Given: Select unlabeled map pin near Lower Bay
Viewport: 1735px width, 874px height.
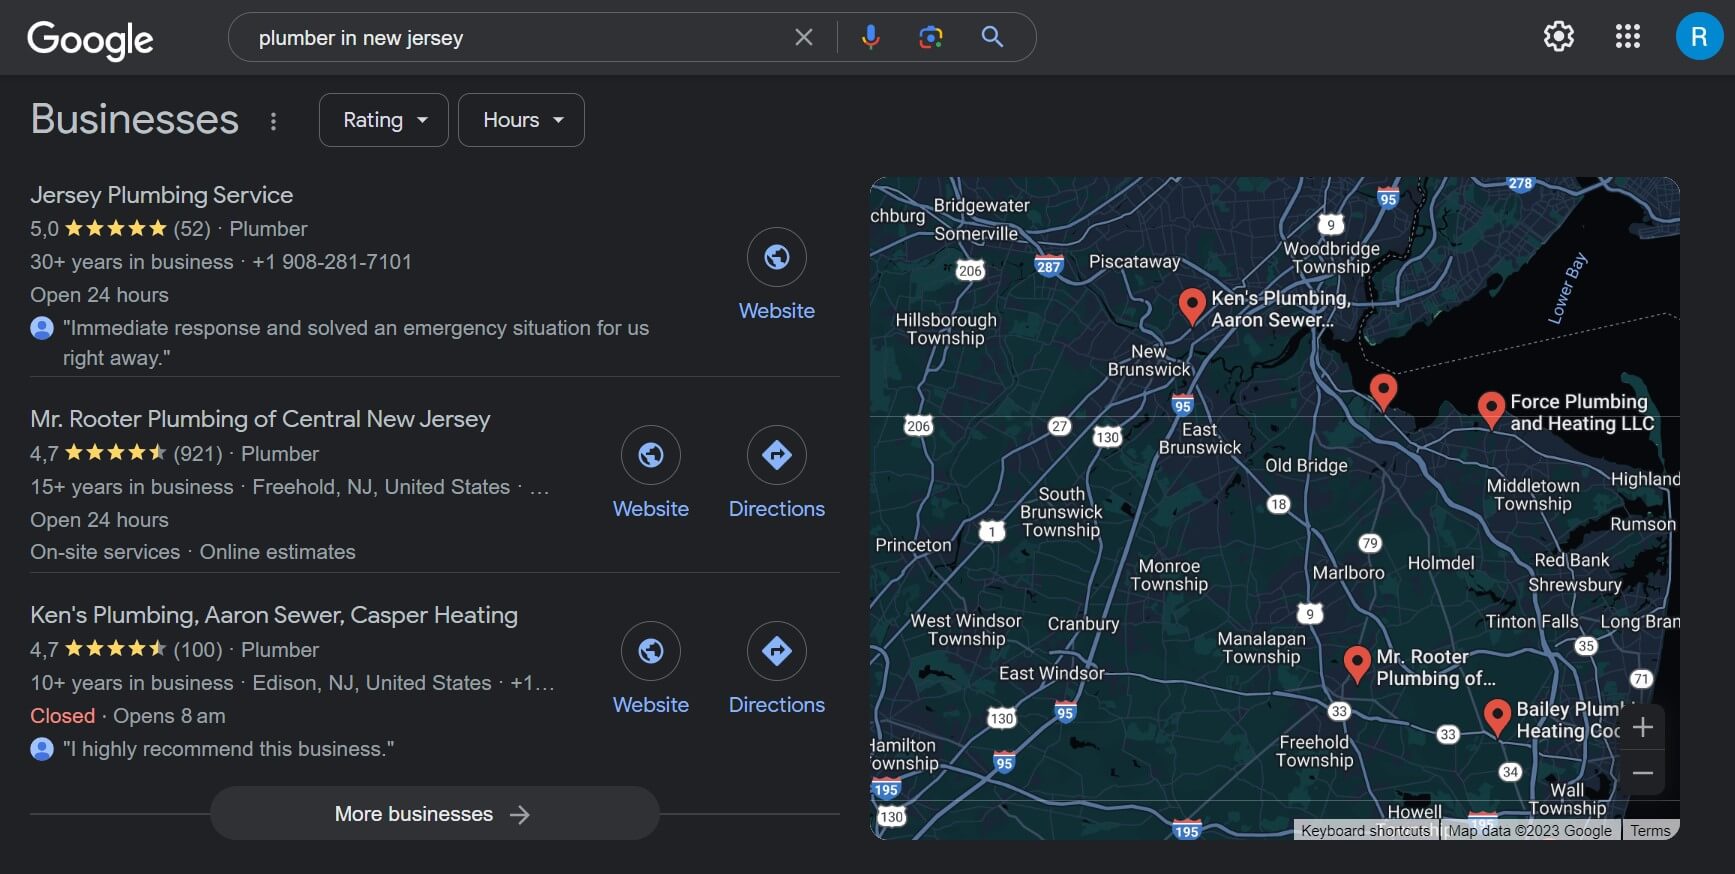Looking at the screenshot, I should tap(1383, 392).
